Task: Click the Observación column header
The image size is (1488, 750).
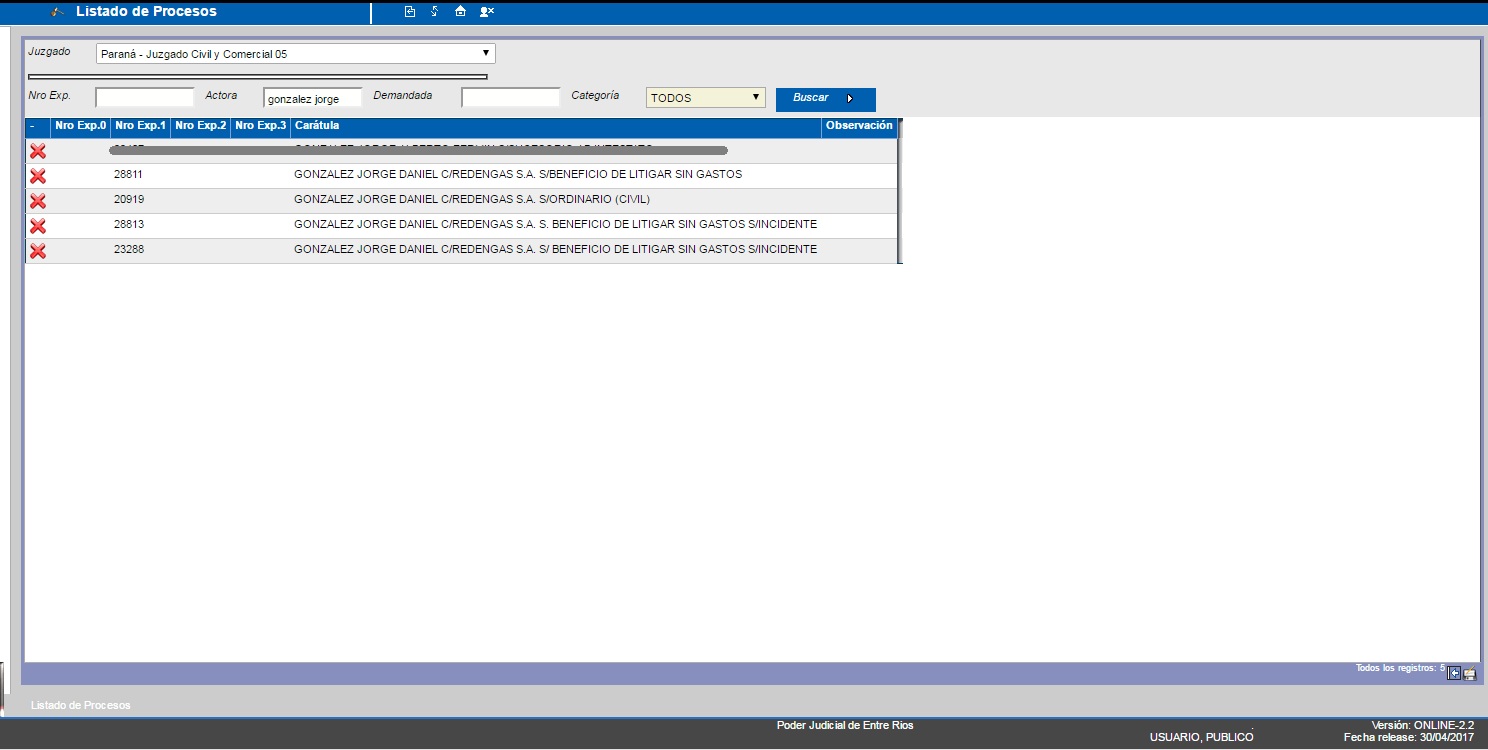Action: (858, 126)
